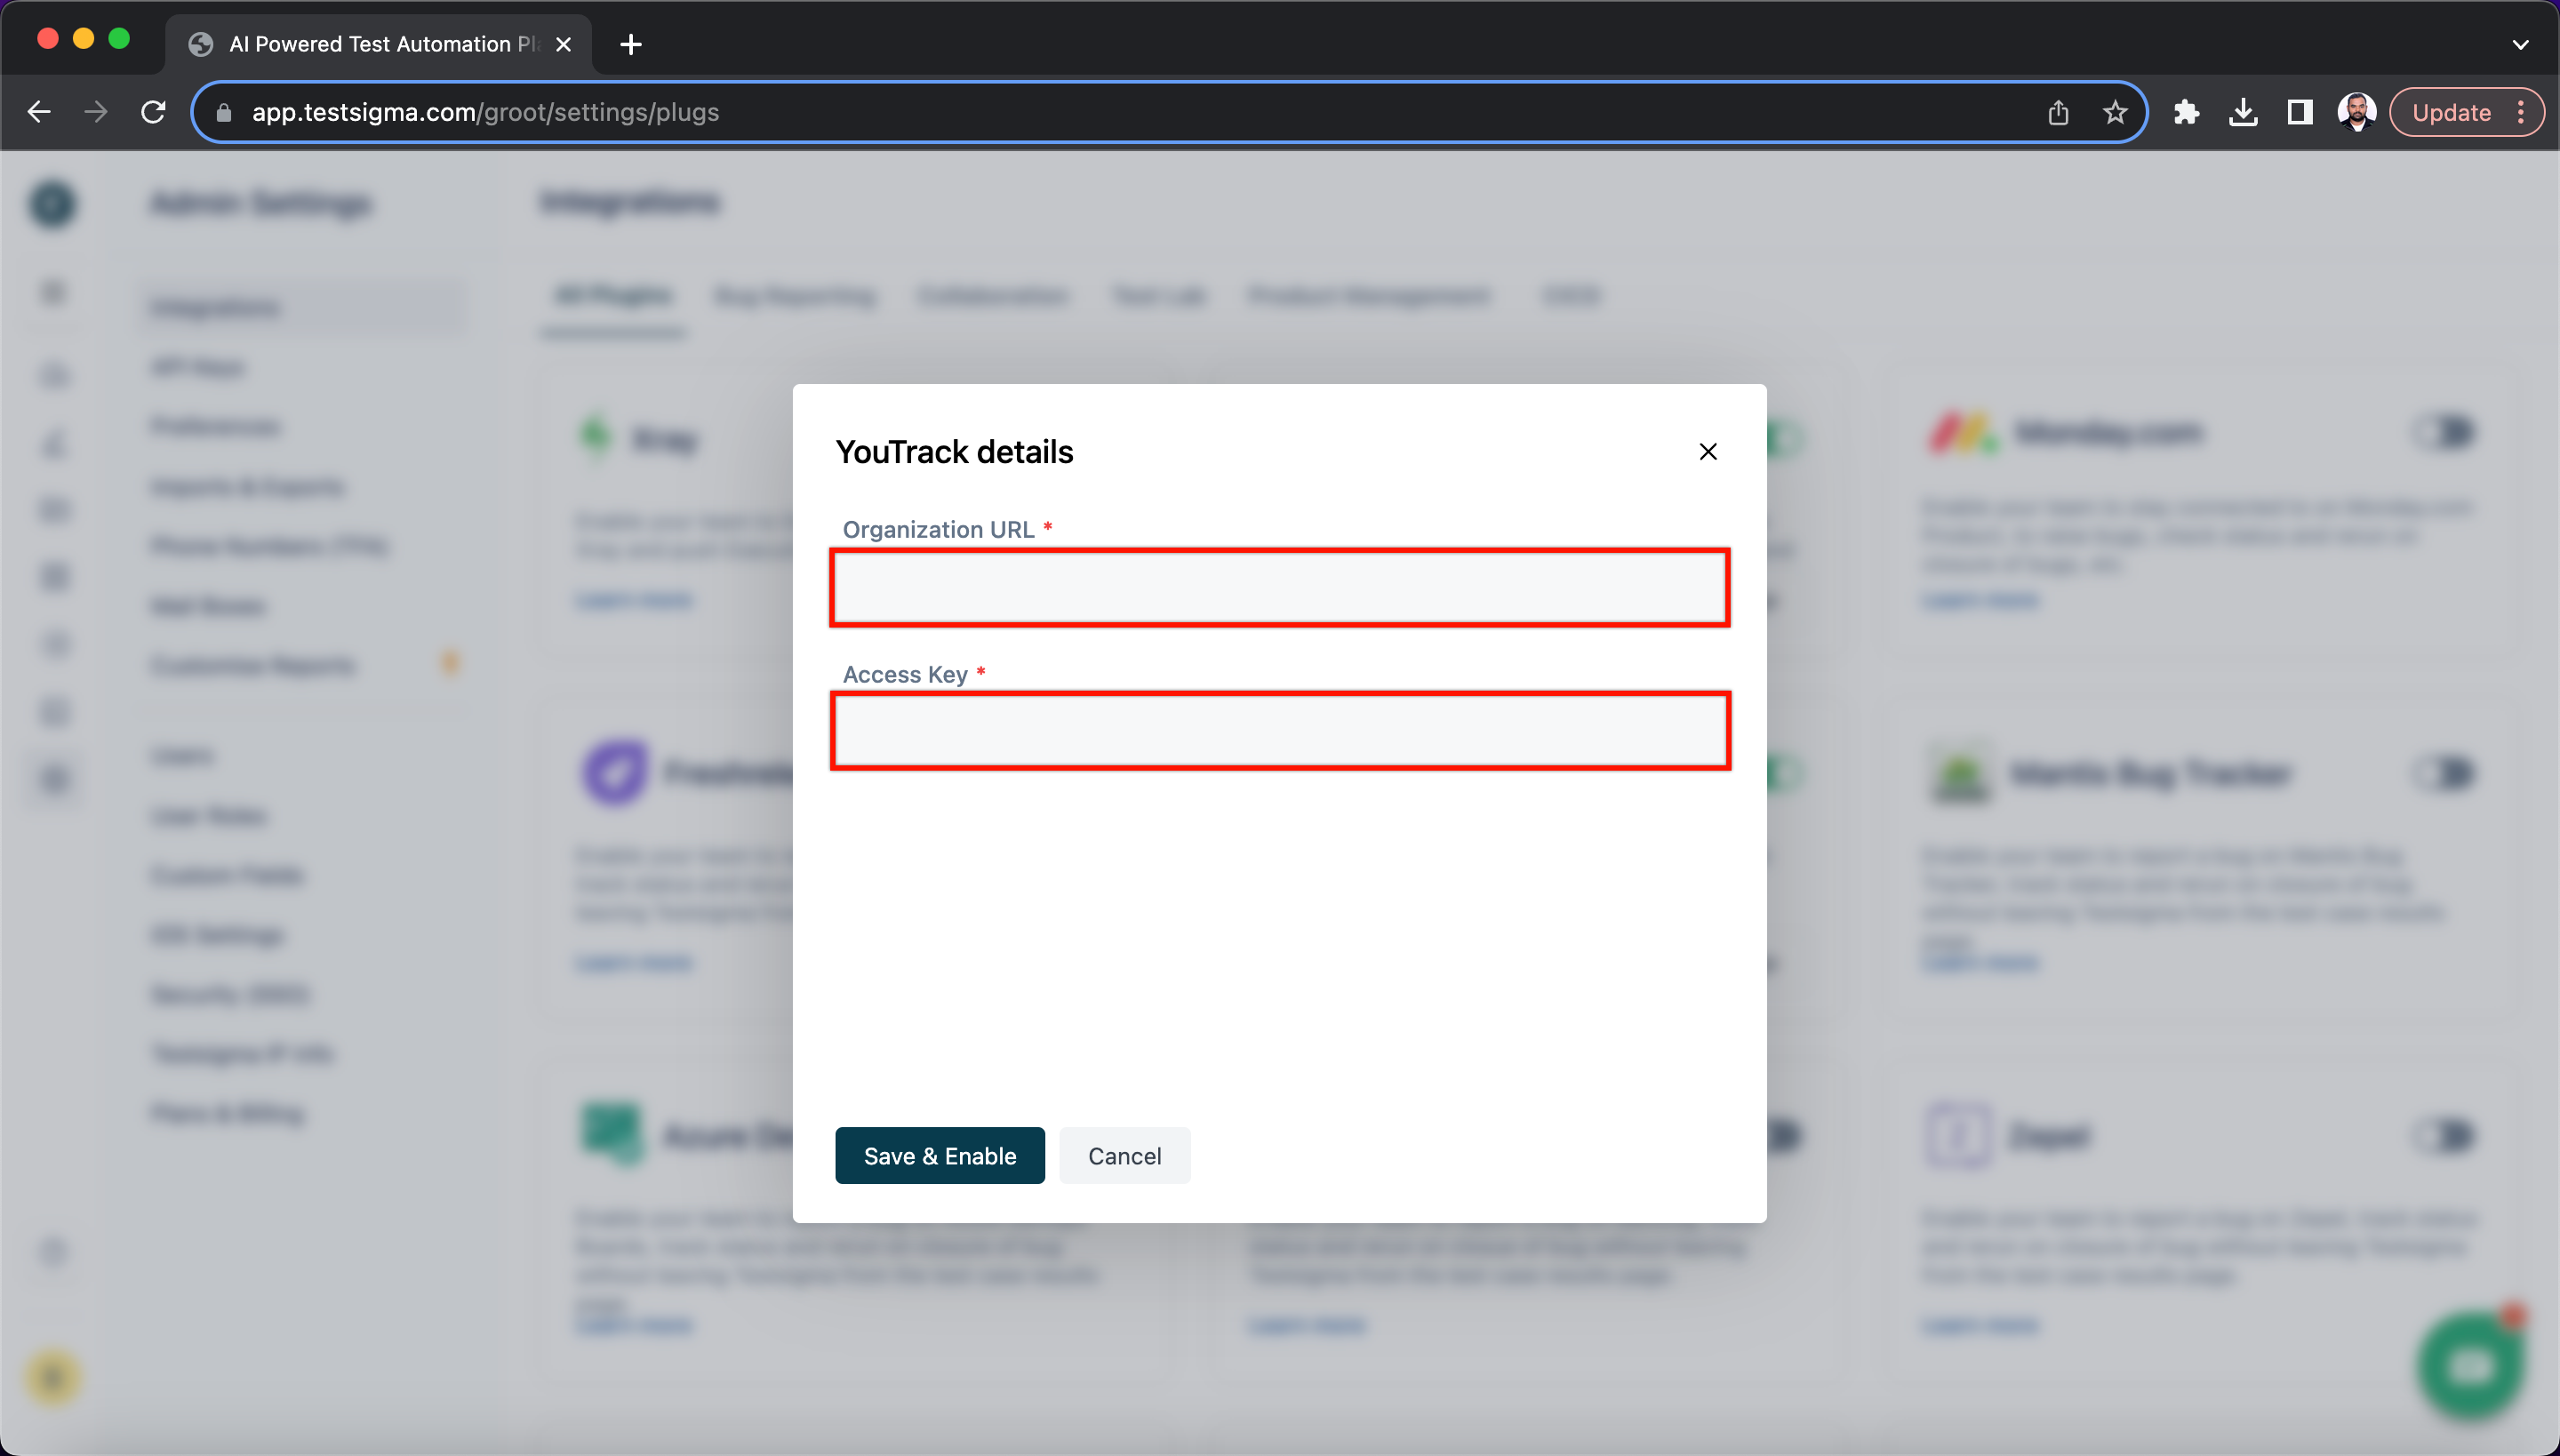Open Chrome three-dot menu

pyautogui.click(x=2521, y=112)
